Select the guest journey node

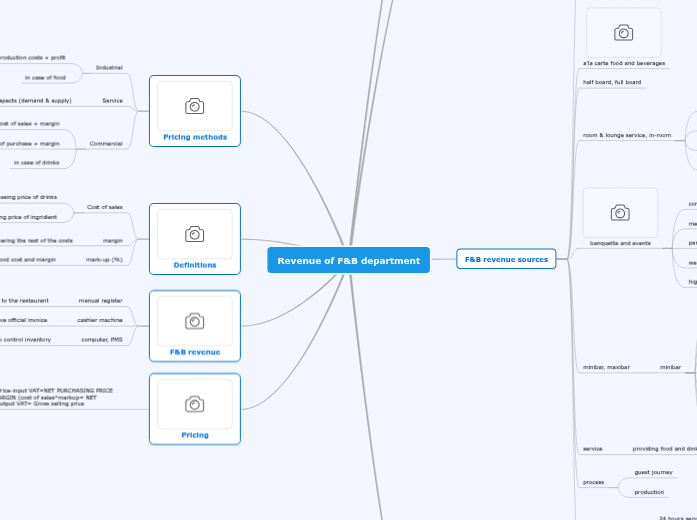tap(653, 472)
